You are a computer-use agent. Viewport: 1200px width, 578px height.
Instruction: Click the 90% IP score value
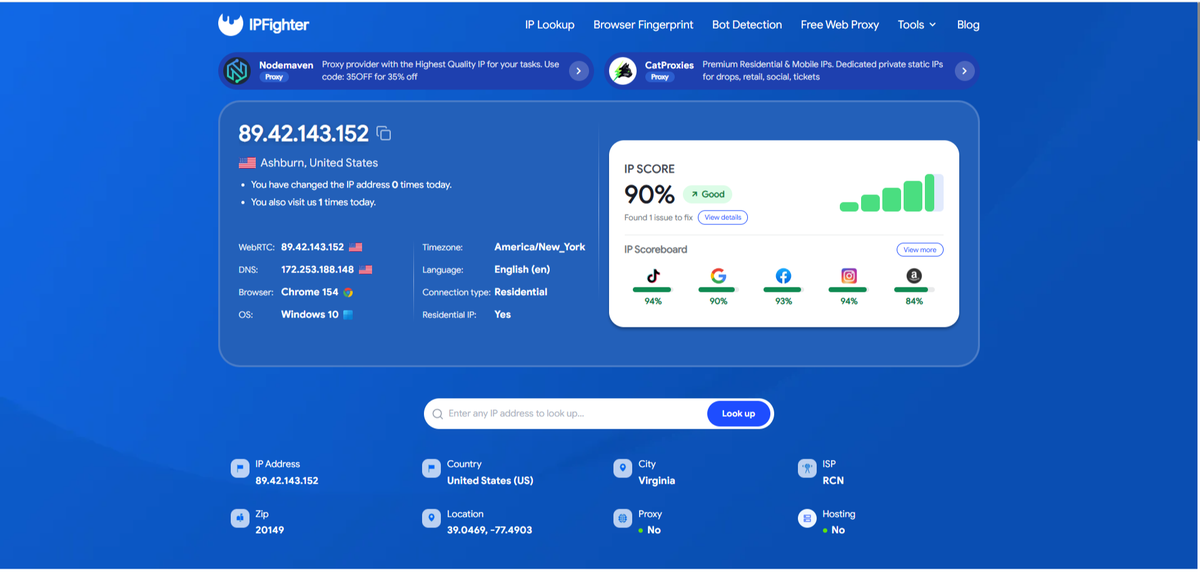(x=649, y=194)
